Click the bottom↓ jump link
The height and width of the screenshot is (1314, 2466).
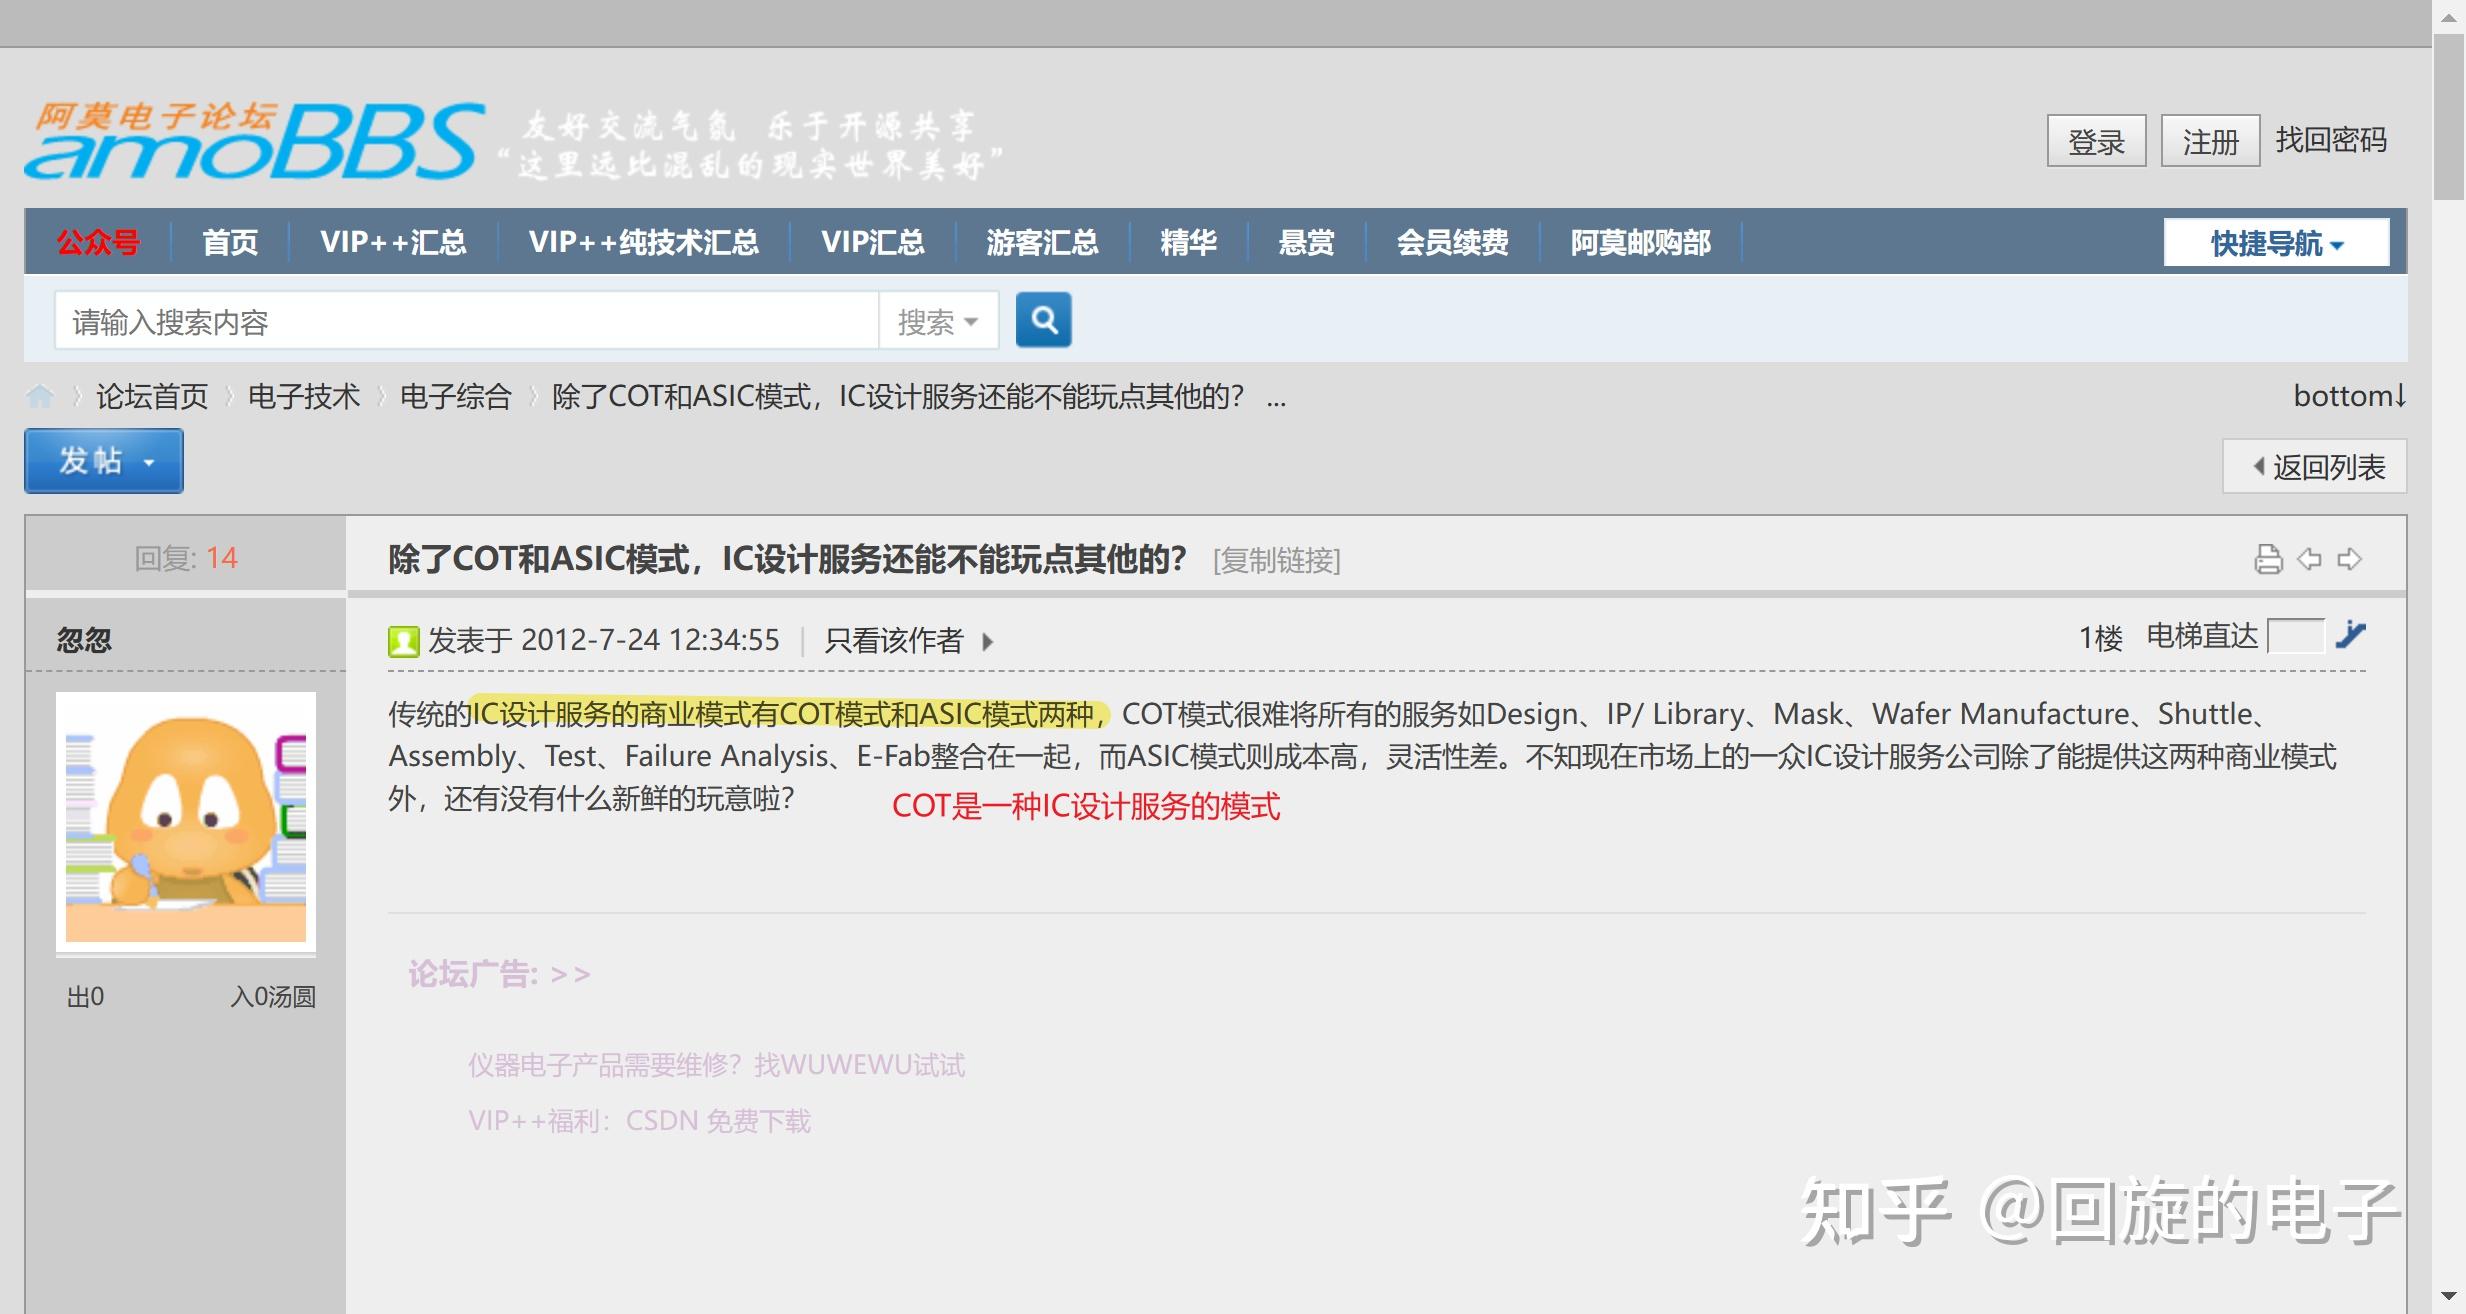click(2348, 395)
